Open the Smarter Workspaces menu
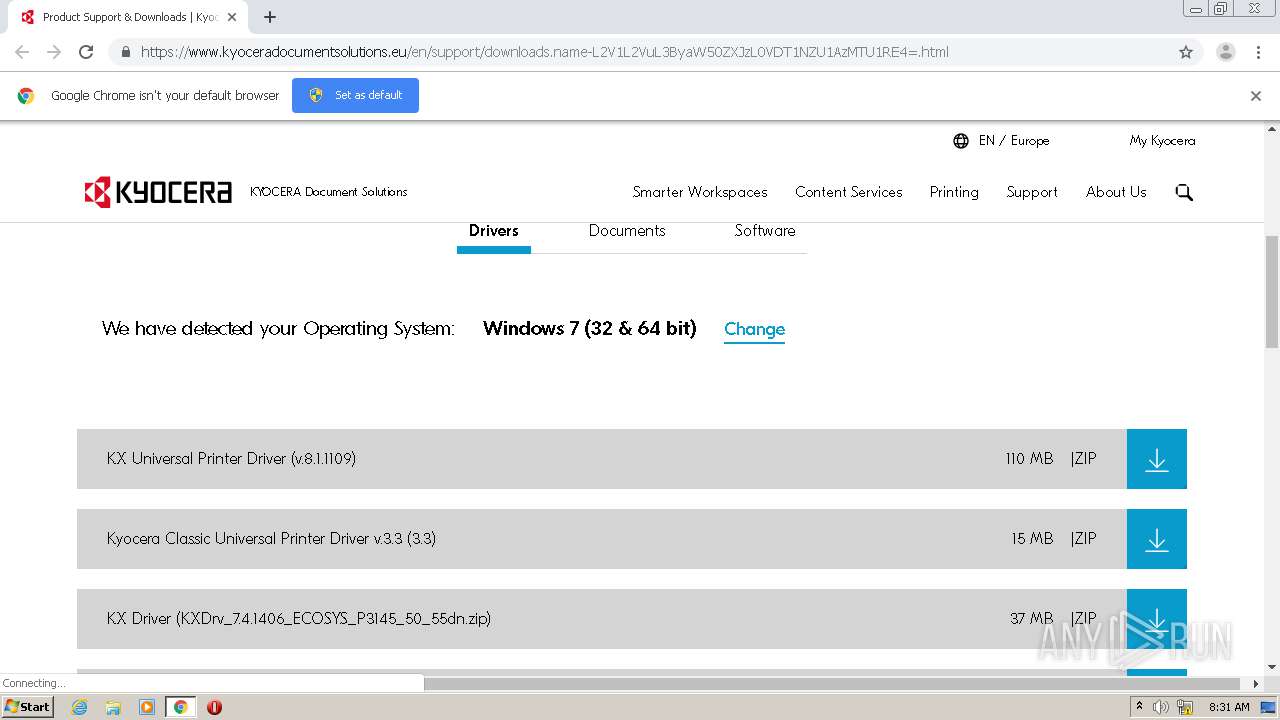Screen dimensions: 1280x720 click(700, 192)
